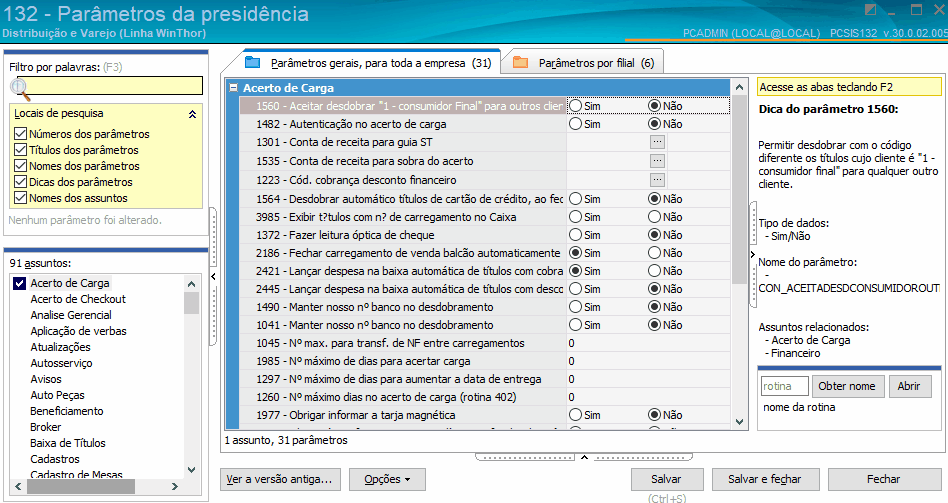Select Avisos subject
This screenshot has height=503, width=948.
click(46, 379)
